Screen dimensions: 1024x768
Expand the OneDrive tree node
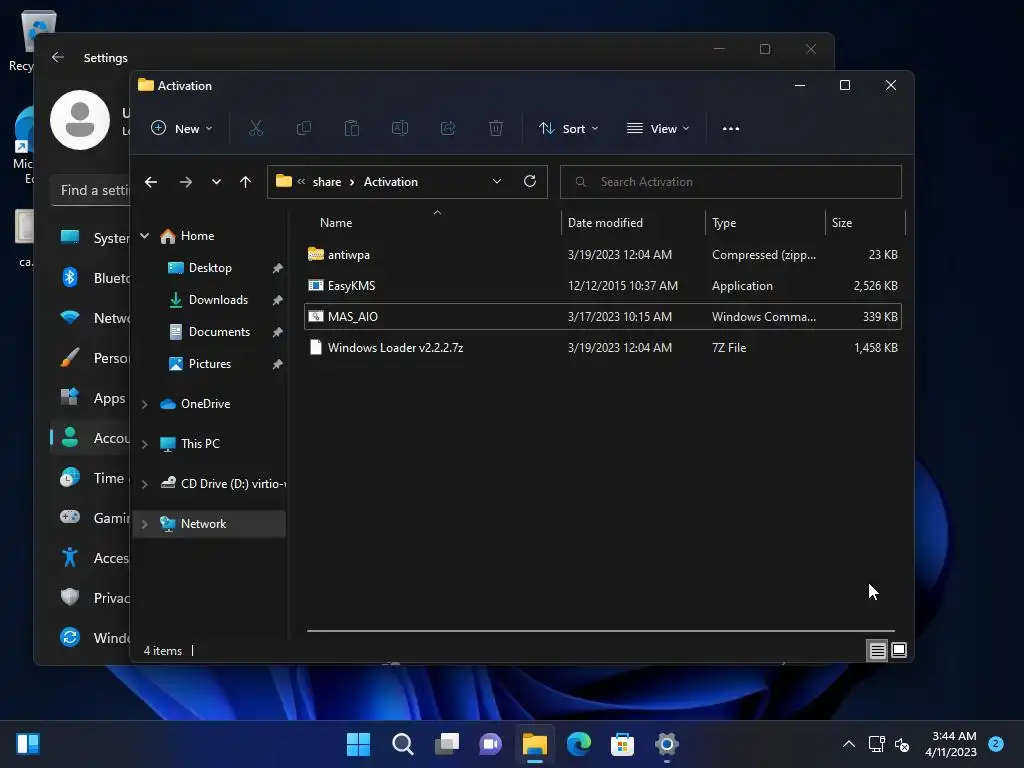144,404
